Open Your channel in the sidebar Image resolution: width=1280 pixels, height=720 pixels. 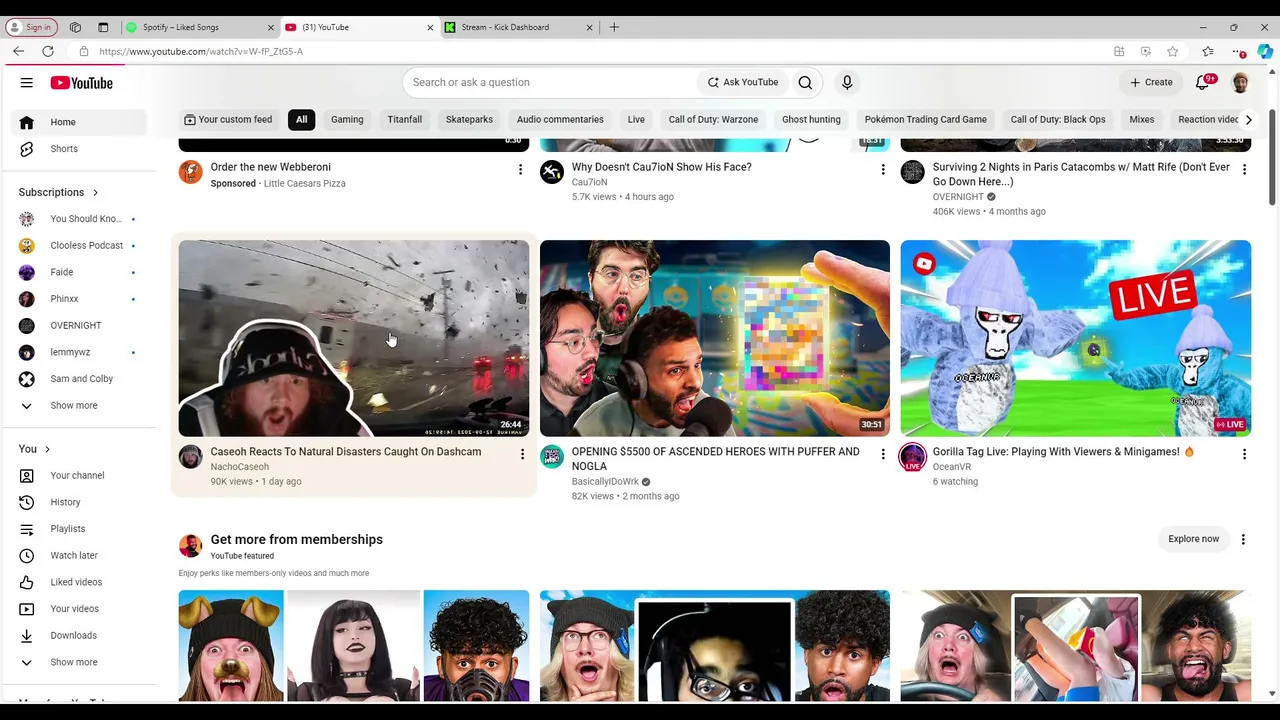(78, 476)
